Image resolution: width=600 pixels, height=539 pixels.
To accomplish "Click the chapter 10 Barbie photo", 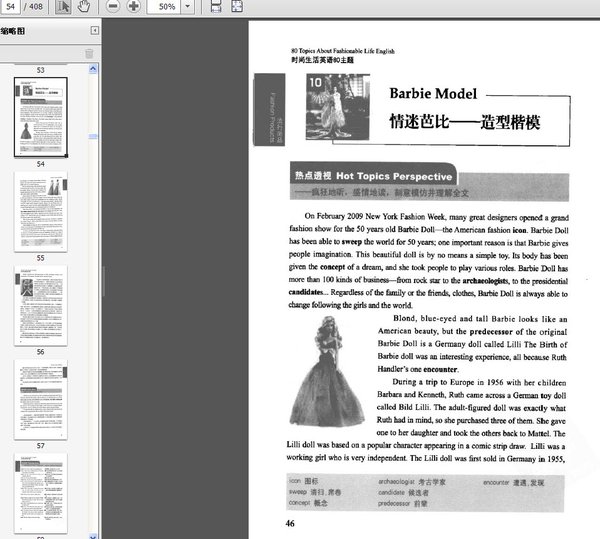I will [338, 107].
